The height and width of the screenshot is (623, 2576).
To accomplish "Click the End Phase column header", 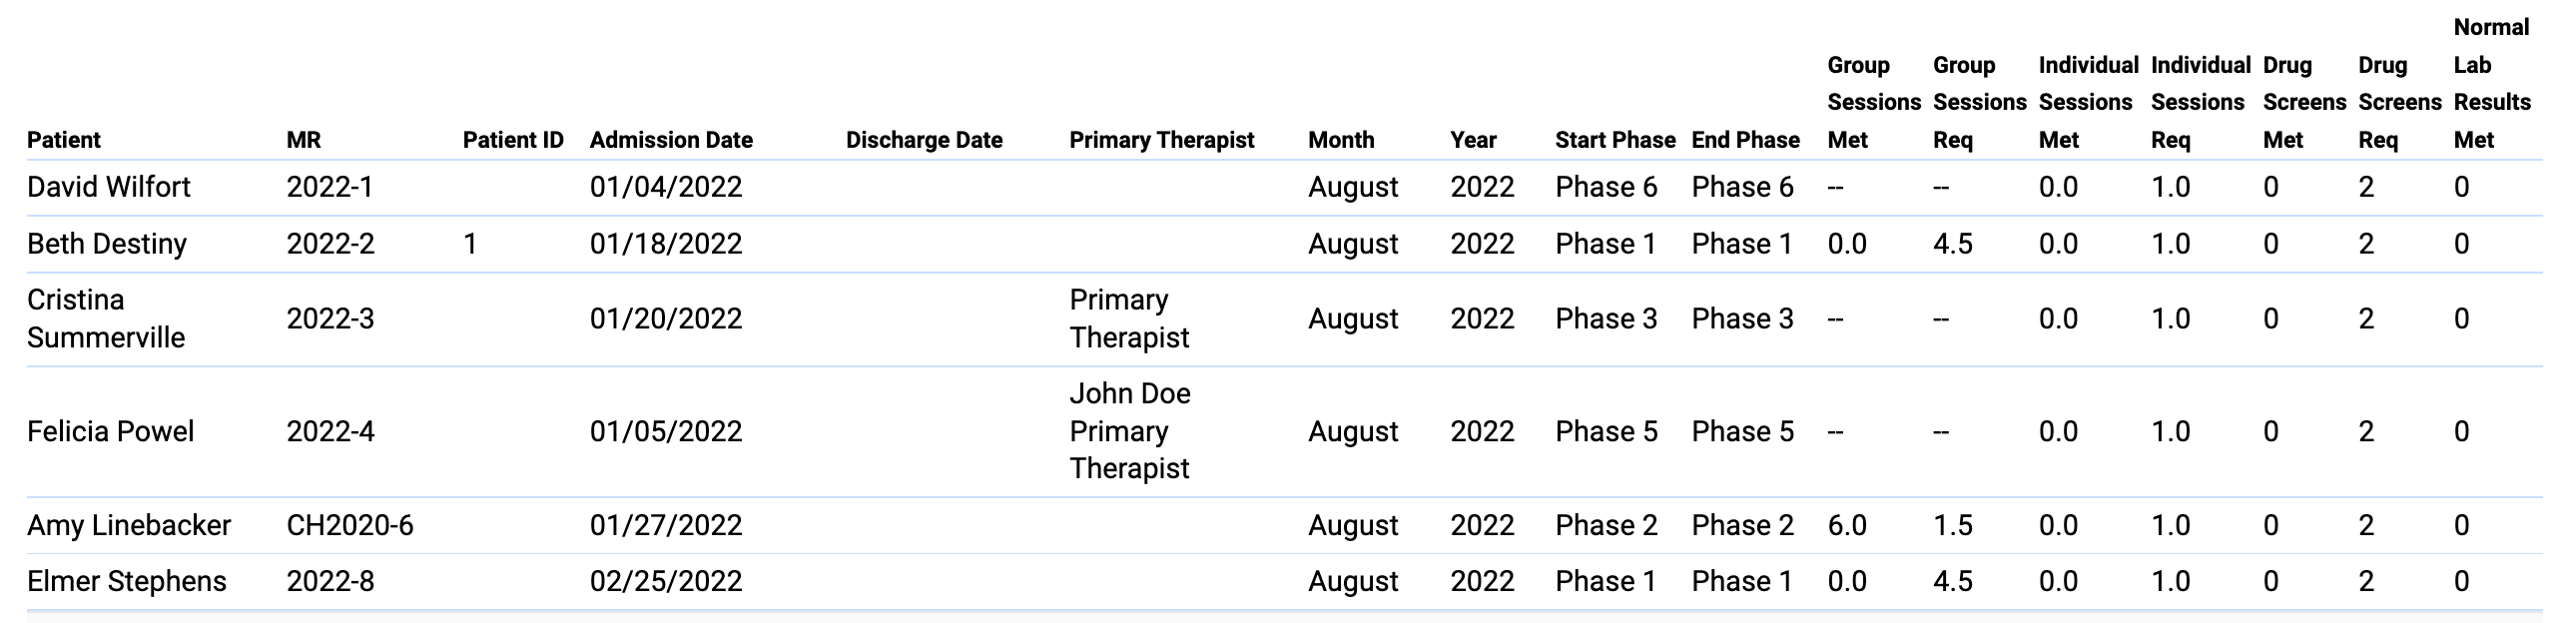I will click(x=1745, y=140).
